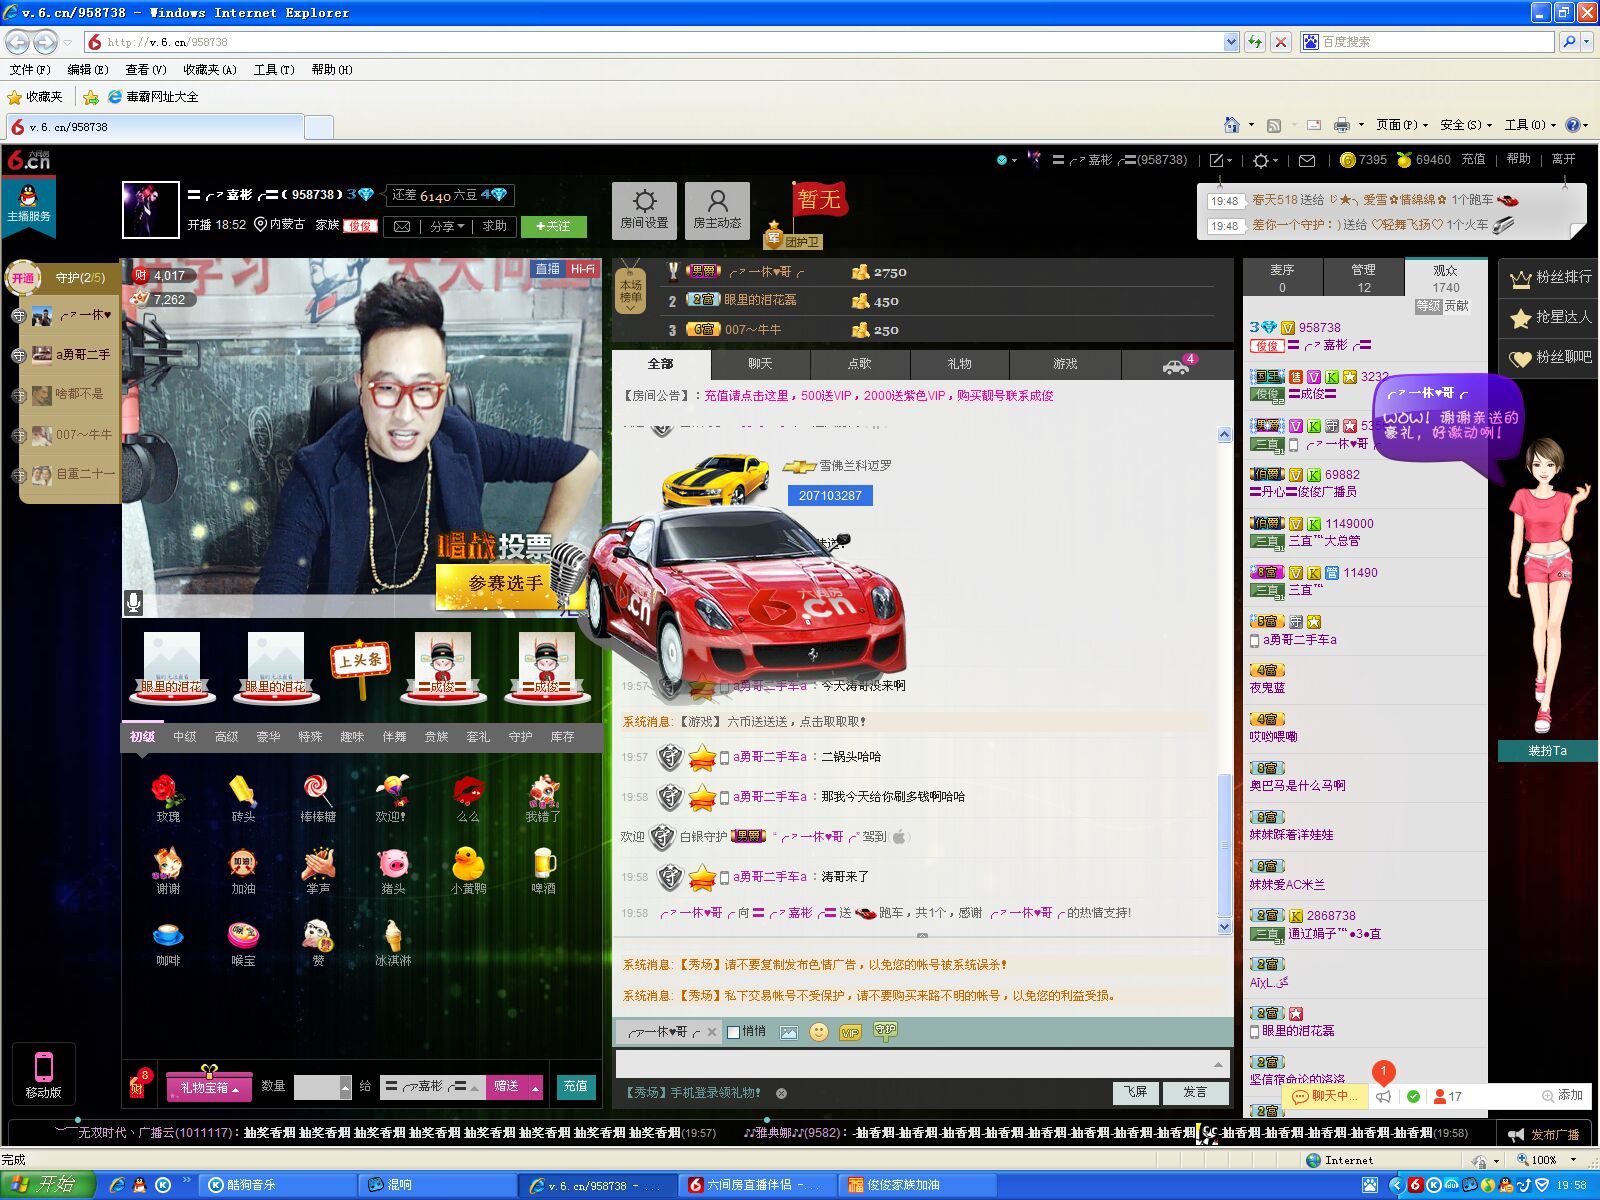The width and height of the screenshot is (1600, 1200).
Task: Switch to the chat (聊天) tab
Action: (x=760, y=364)
